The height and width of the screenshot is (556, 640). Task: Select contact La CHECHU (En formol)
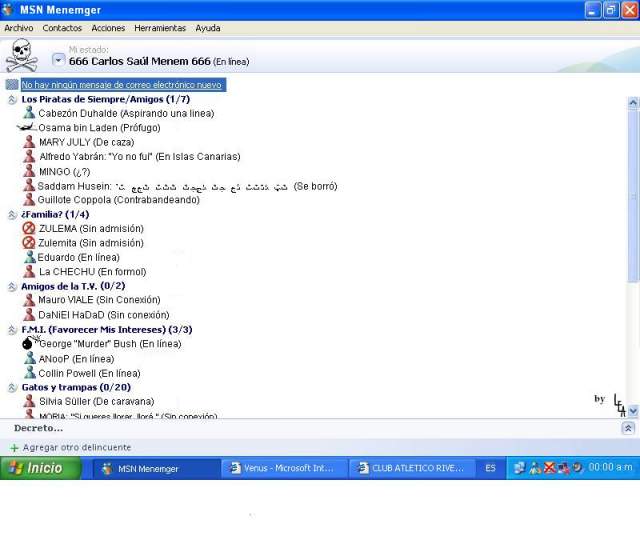pos(93,271)
